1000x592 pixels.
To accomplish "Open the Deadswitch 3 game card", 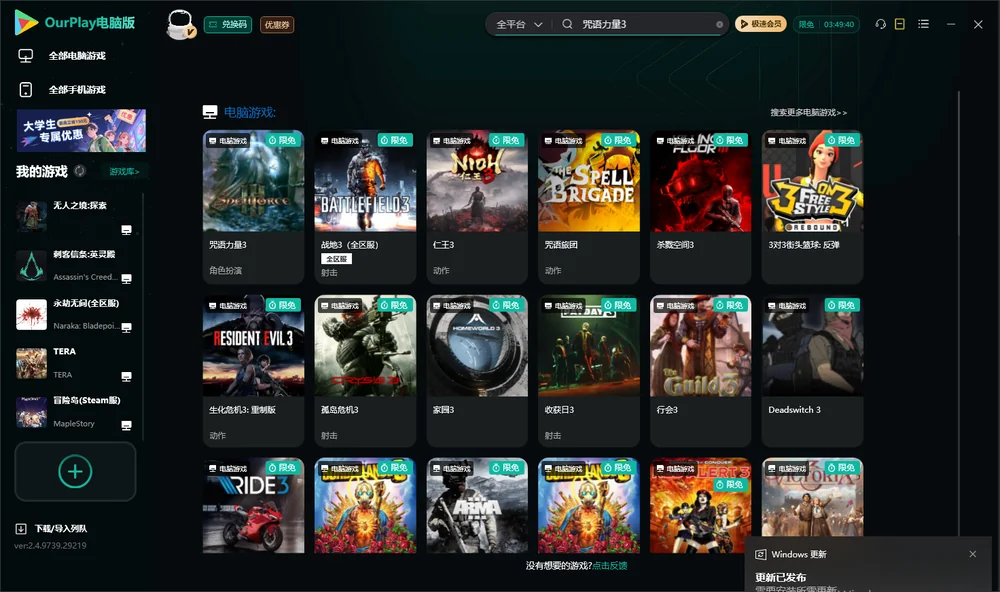I will click(x=812, y=371).
